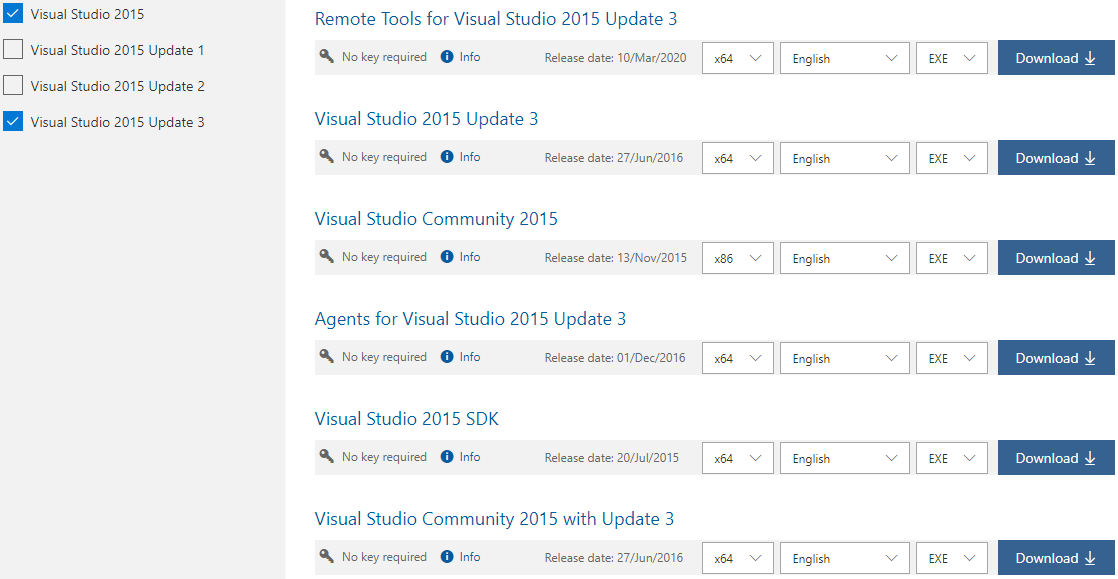Click Info icon in Visual Studio Community 2015 row
Screen dimensions: 1118x579
pos(447,257)
